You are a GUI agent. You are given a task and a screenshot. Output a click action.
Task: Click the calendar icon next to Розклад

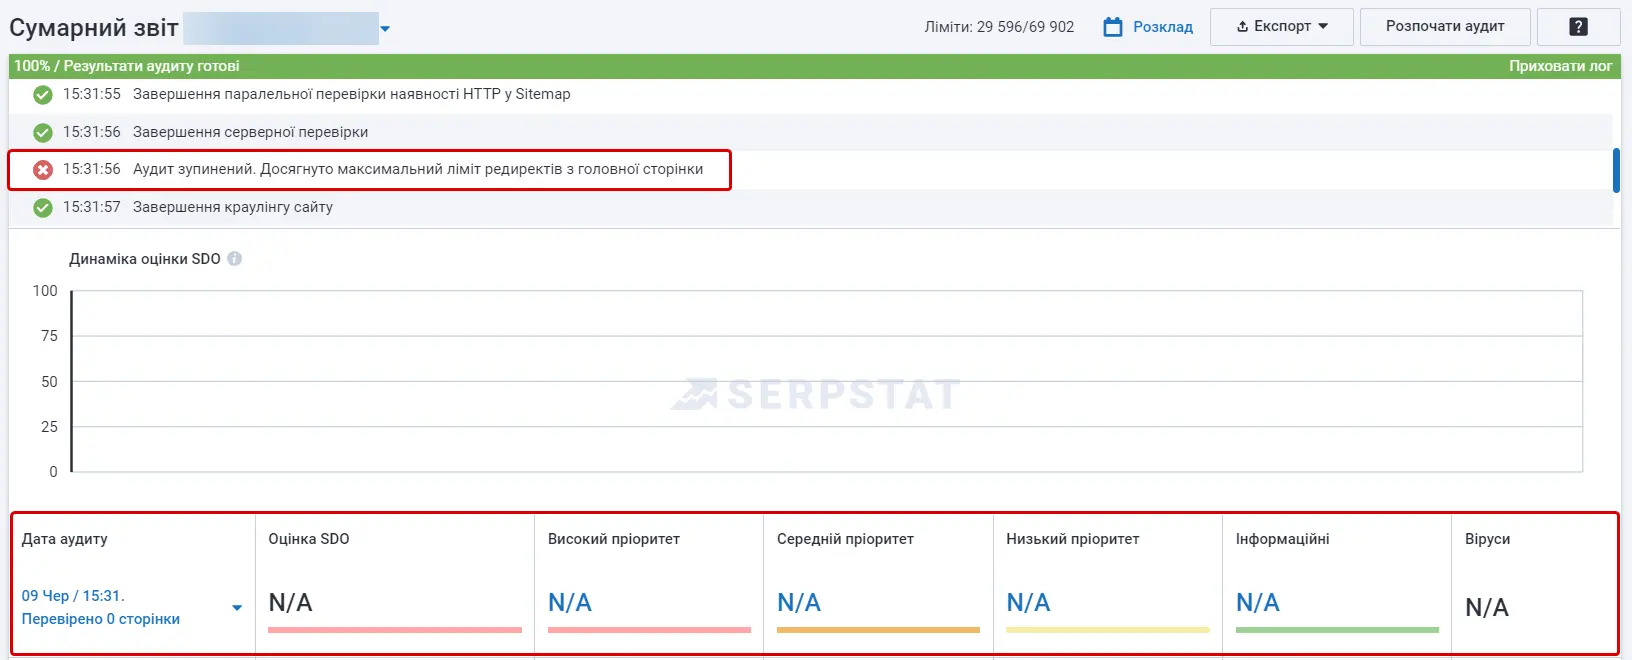1113,27
